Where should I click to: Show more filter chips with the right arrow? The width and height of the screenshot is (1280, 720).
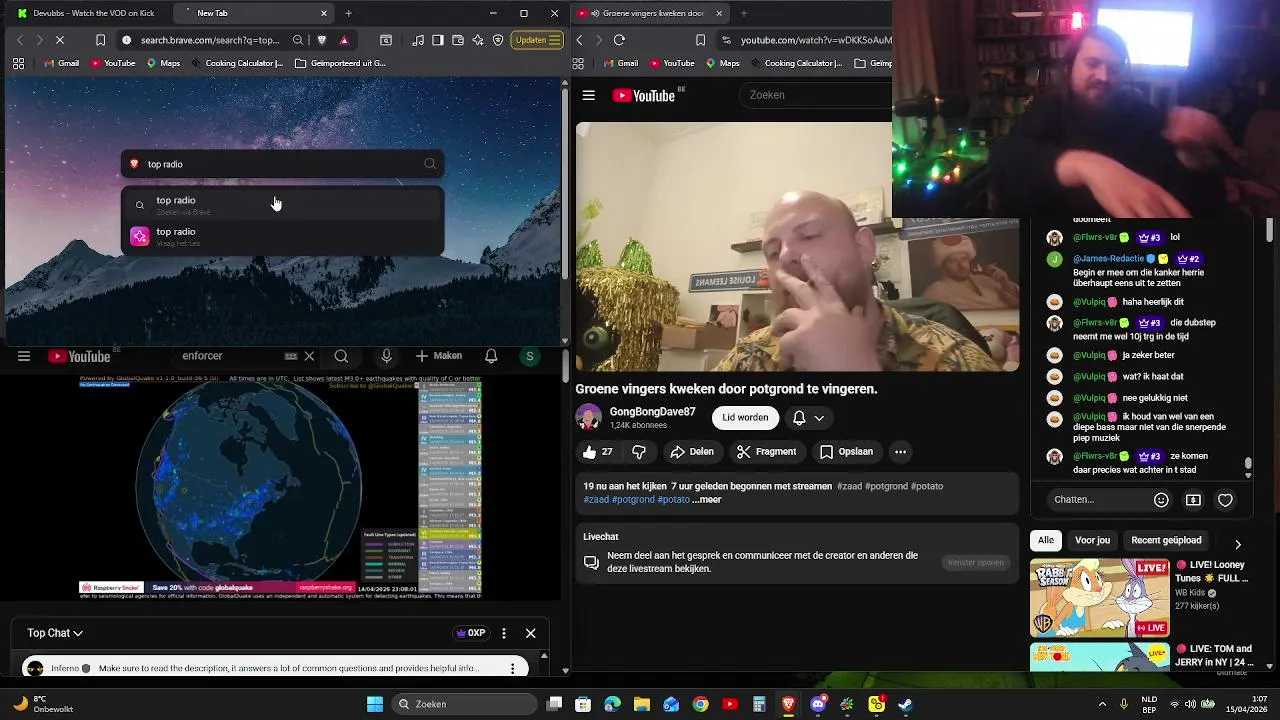[1238, 545]
